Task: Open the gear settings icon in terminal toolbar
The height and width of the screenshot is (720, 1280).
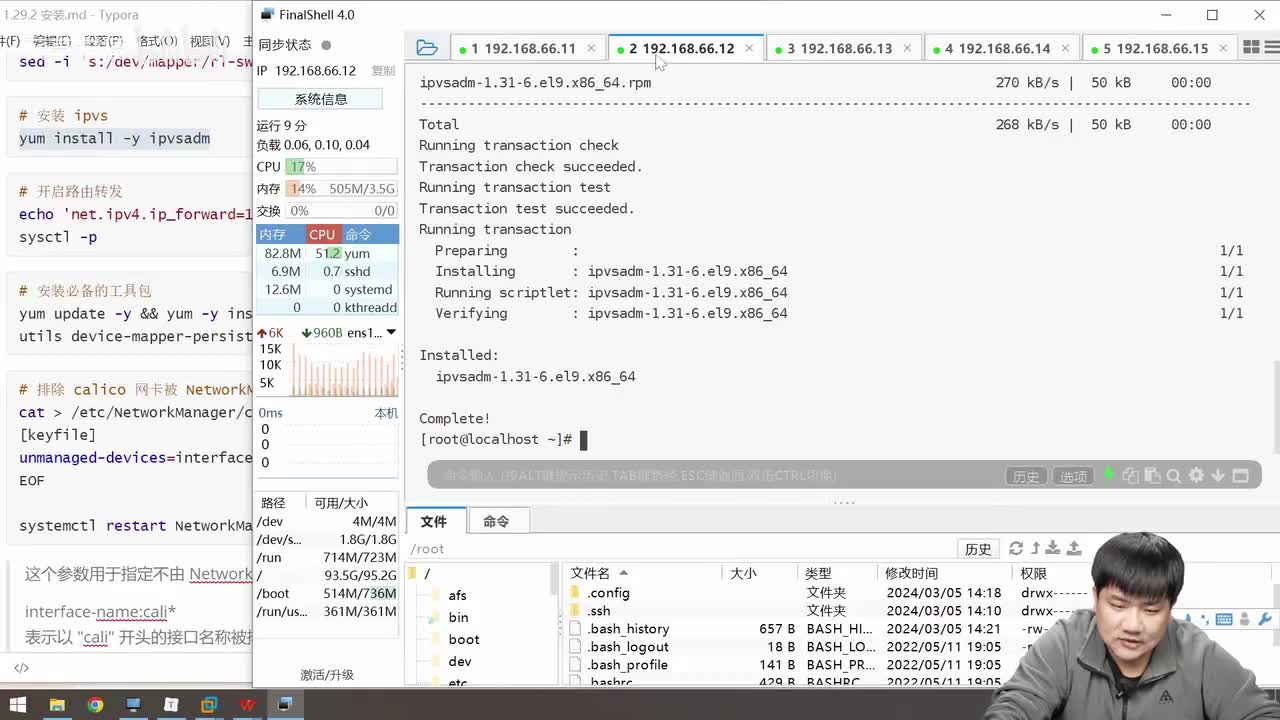Action: [1196, 476]
